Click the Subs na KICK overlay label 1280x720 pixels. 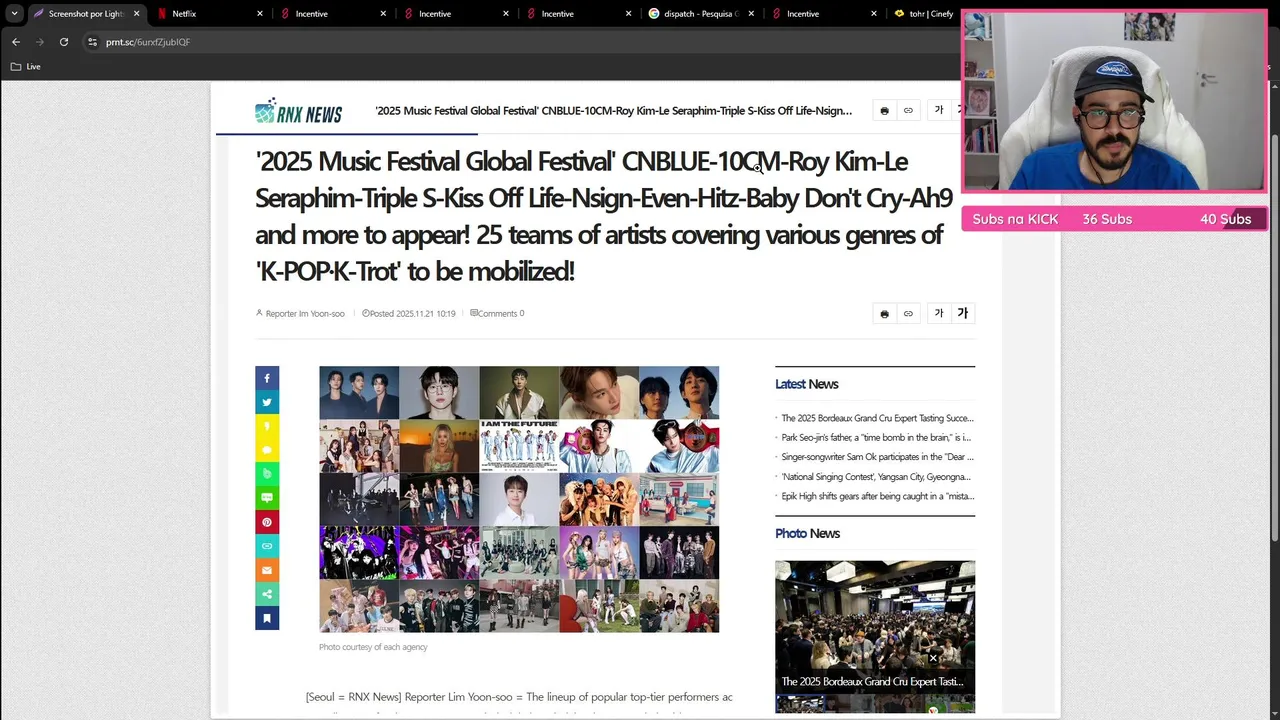pos(1015,219)
